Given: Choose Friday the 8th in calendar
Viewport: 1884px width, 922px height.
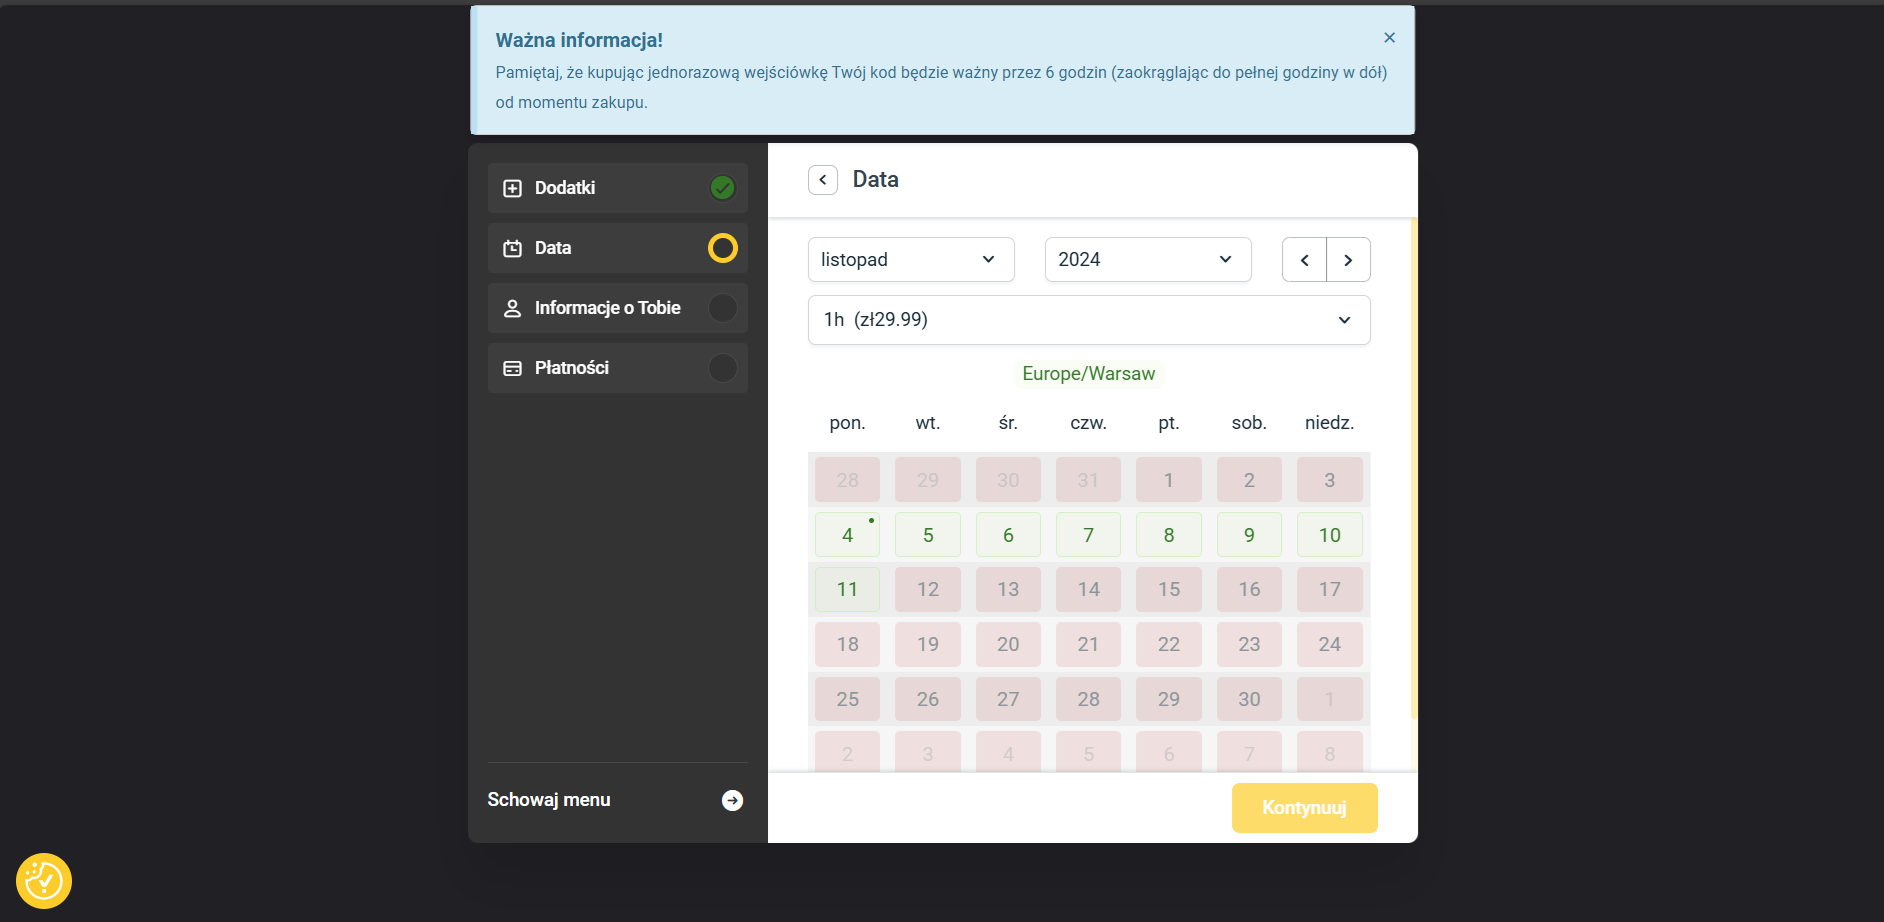Looking at the screenshot, I should [x=1169, y=535].
